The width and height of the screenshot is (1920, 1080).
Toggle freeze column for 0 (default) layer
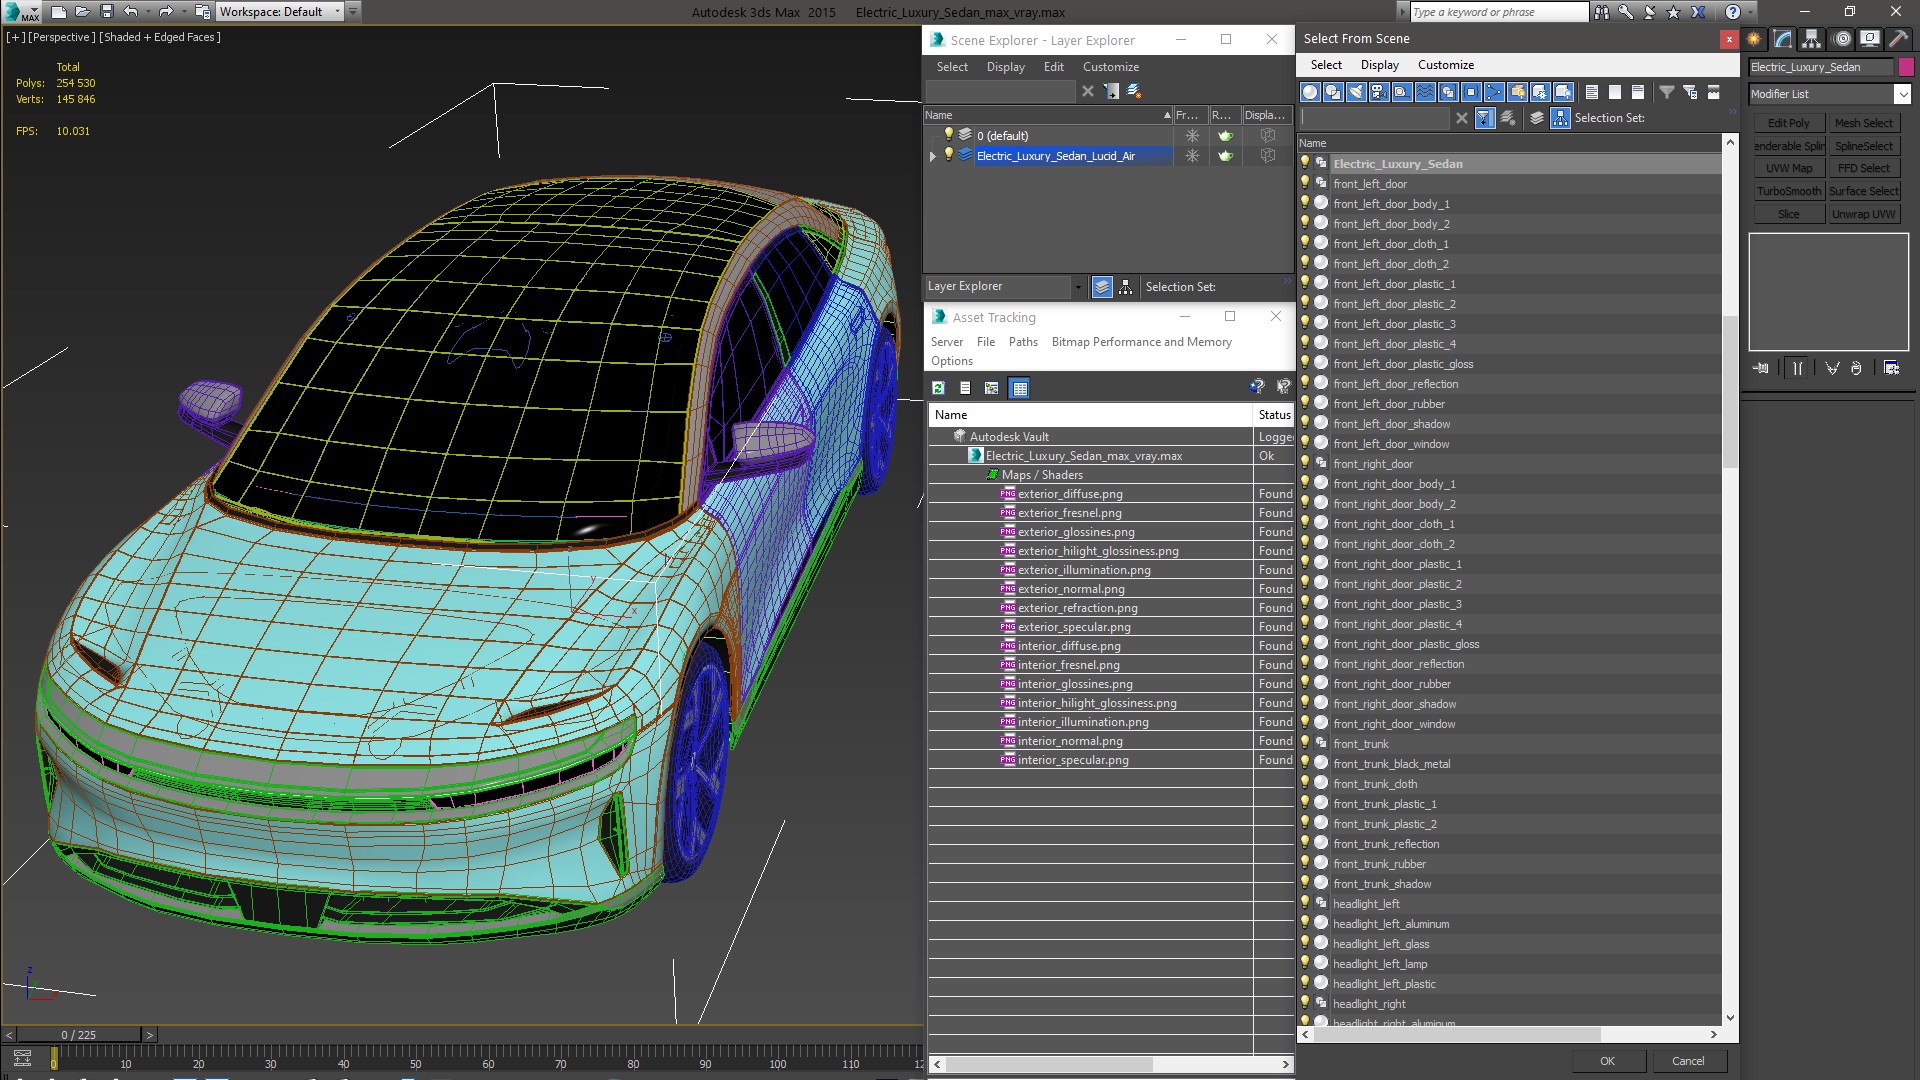pos(1192,136)
